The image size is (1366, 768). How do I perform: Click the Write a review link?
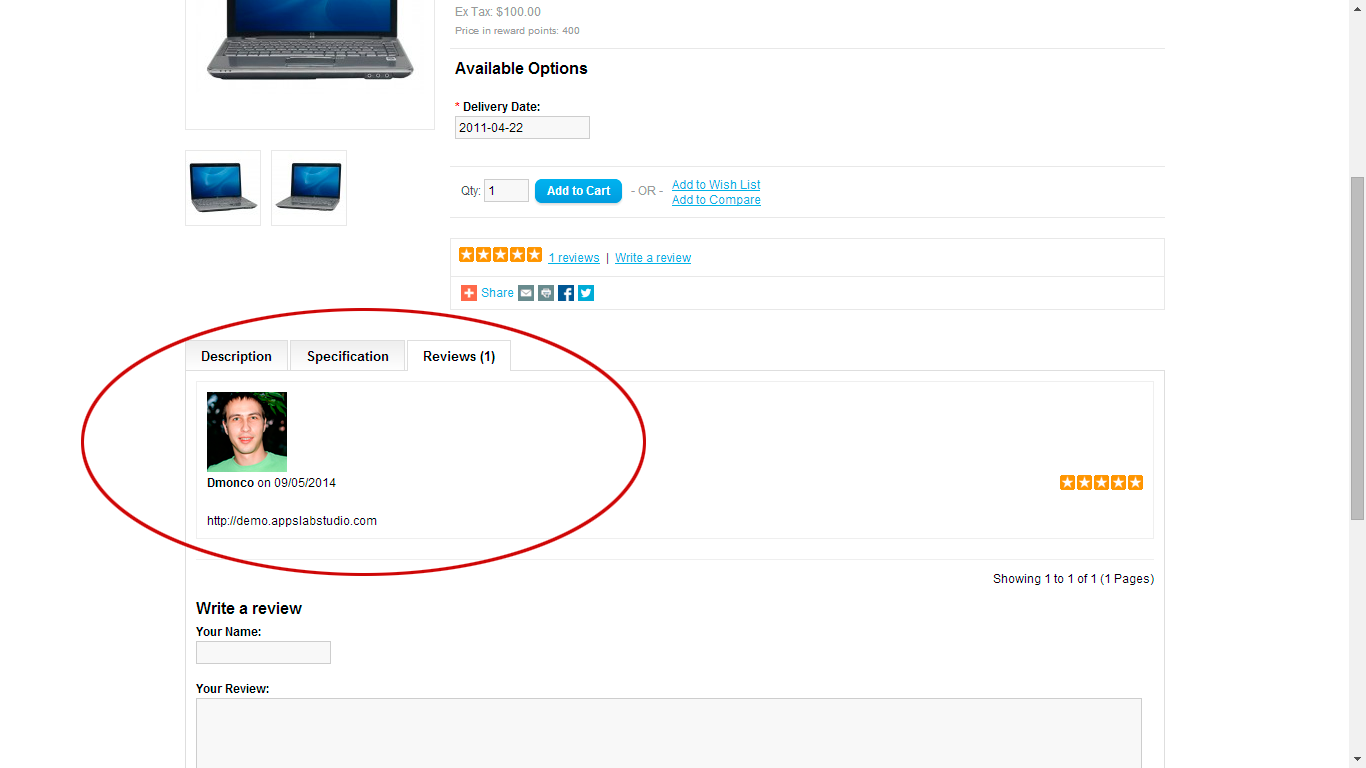pos(653,258)
